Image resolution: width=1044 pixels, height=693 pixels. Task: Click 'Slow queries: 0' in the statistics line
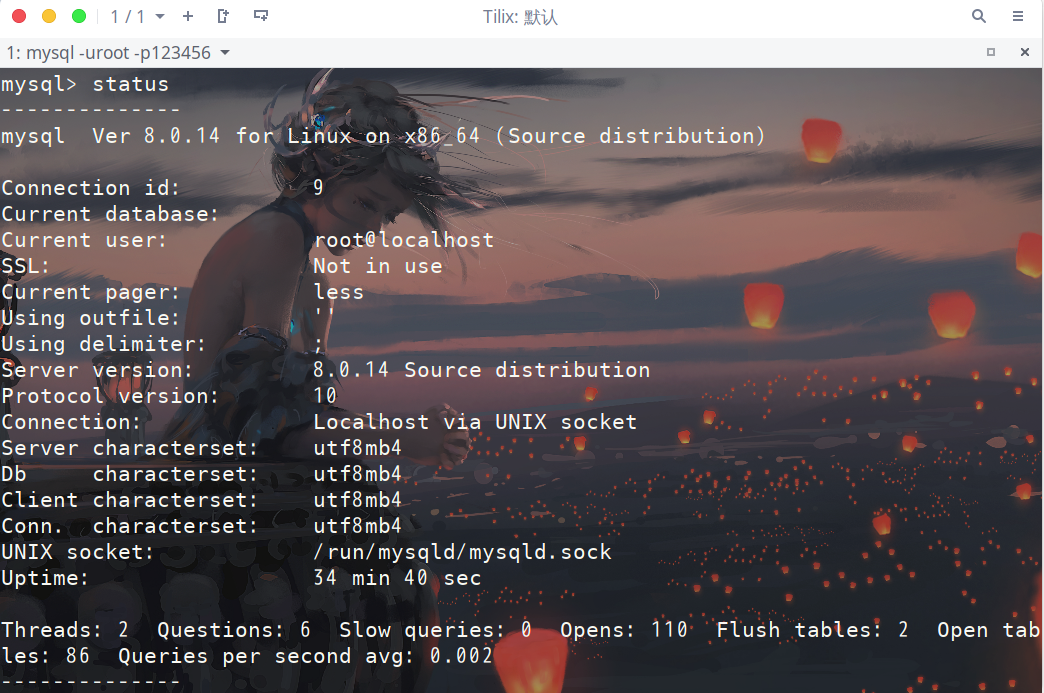[x=435, y=629]
